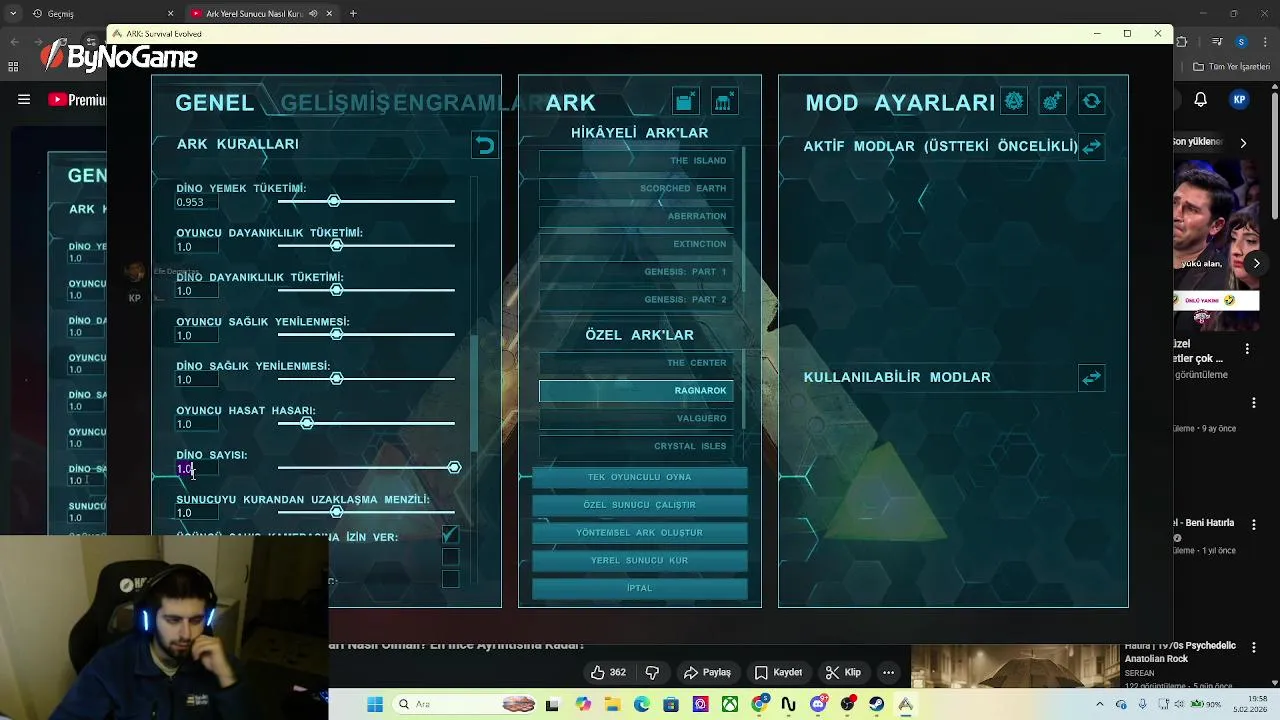
Task: Open Microsoft Edge from the taskbar
Action: point(641,704)
